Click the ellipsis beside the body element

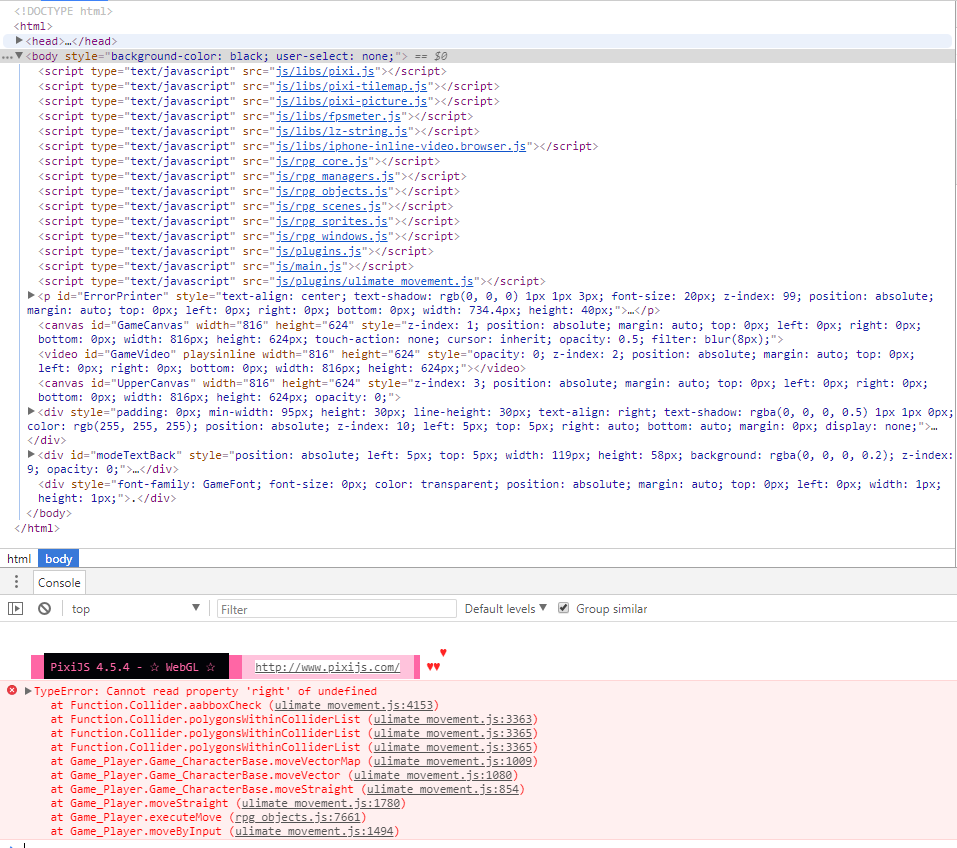click(x=7, y=57)
